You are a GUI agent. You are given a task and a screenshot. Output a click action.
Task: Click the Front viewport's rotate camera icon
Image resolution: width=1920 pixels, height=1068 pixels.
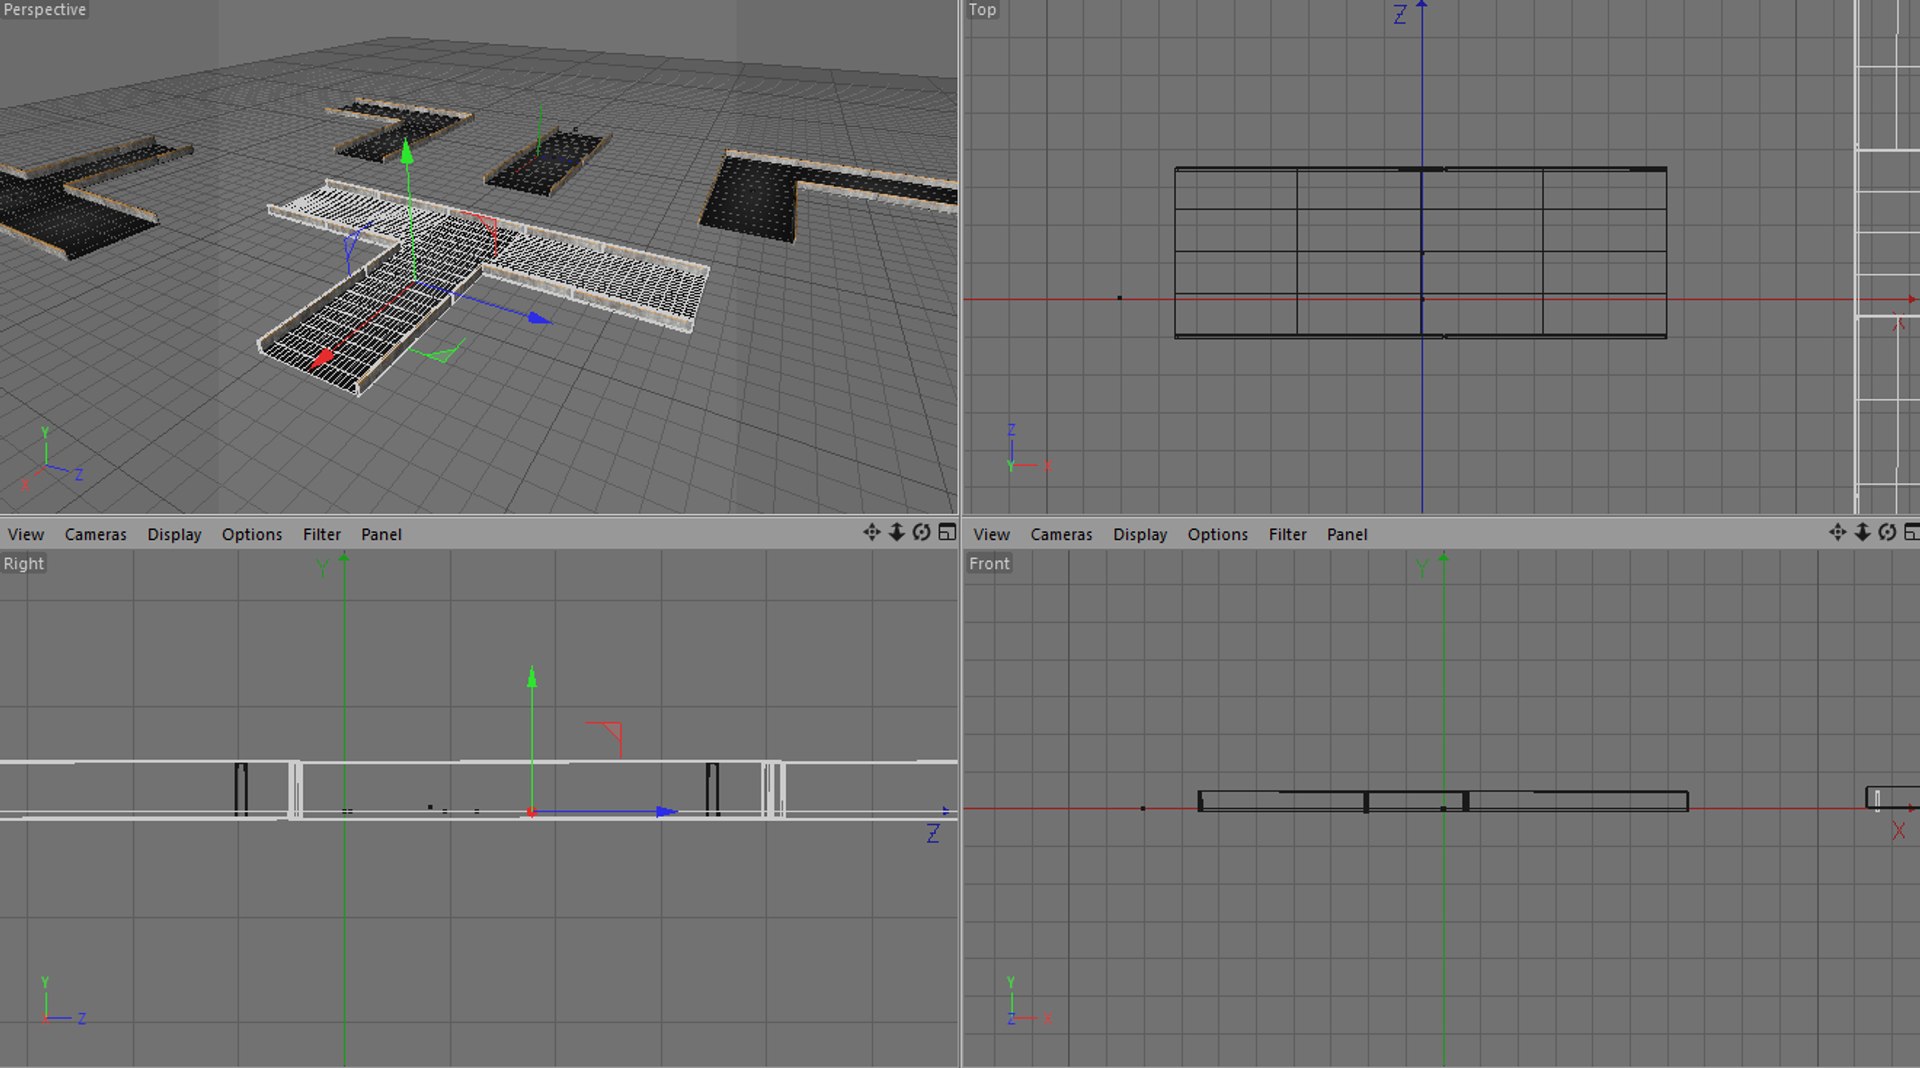[x=1888, y=532]
